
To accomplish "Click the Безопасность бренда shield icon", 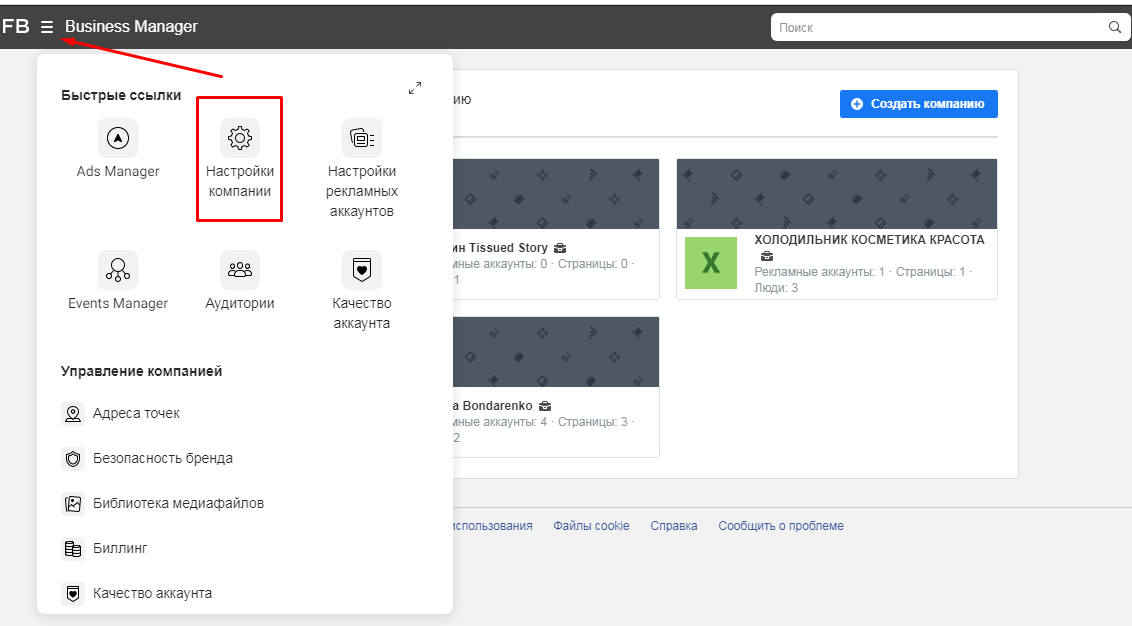I will click(x=73, y=458).
